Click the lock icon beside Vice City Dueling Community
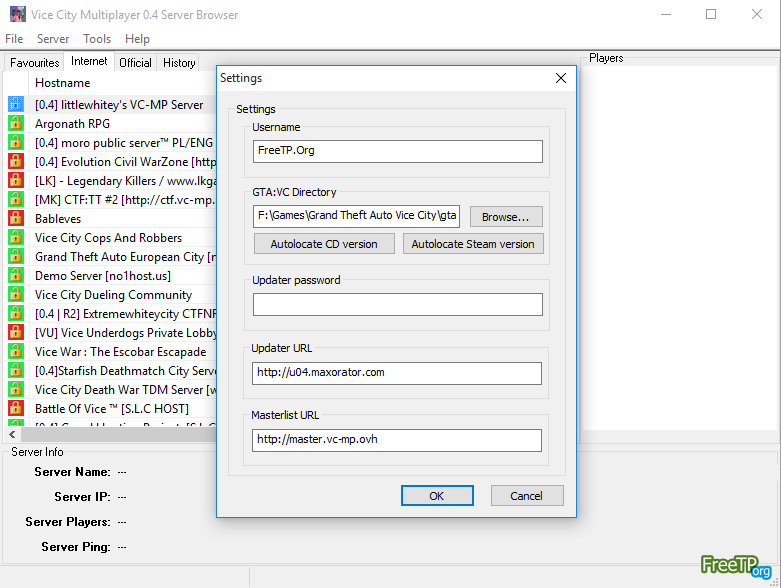 (15, 294)
